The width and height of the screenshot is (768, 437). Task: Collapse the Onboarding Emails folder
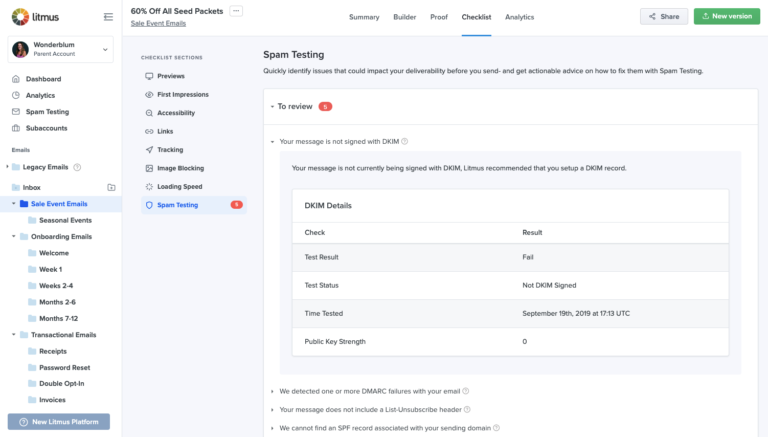(13, 237)
